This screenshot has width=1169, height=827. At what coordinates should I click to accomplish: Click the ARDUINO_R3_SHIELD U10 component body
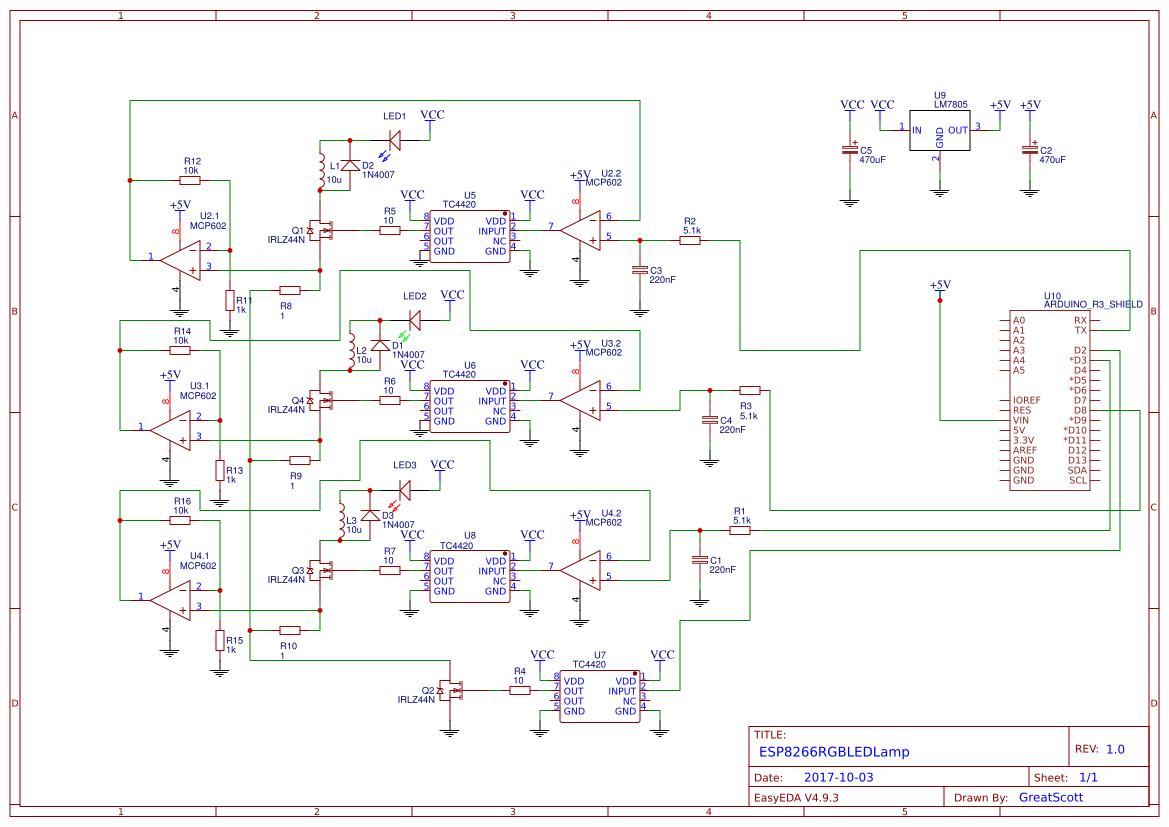[1050, 400]
